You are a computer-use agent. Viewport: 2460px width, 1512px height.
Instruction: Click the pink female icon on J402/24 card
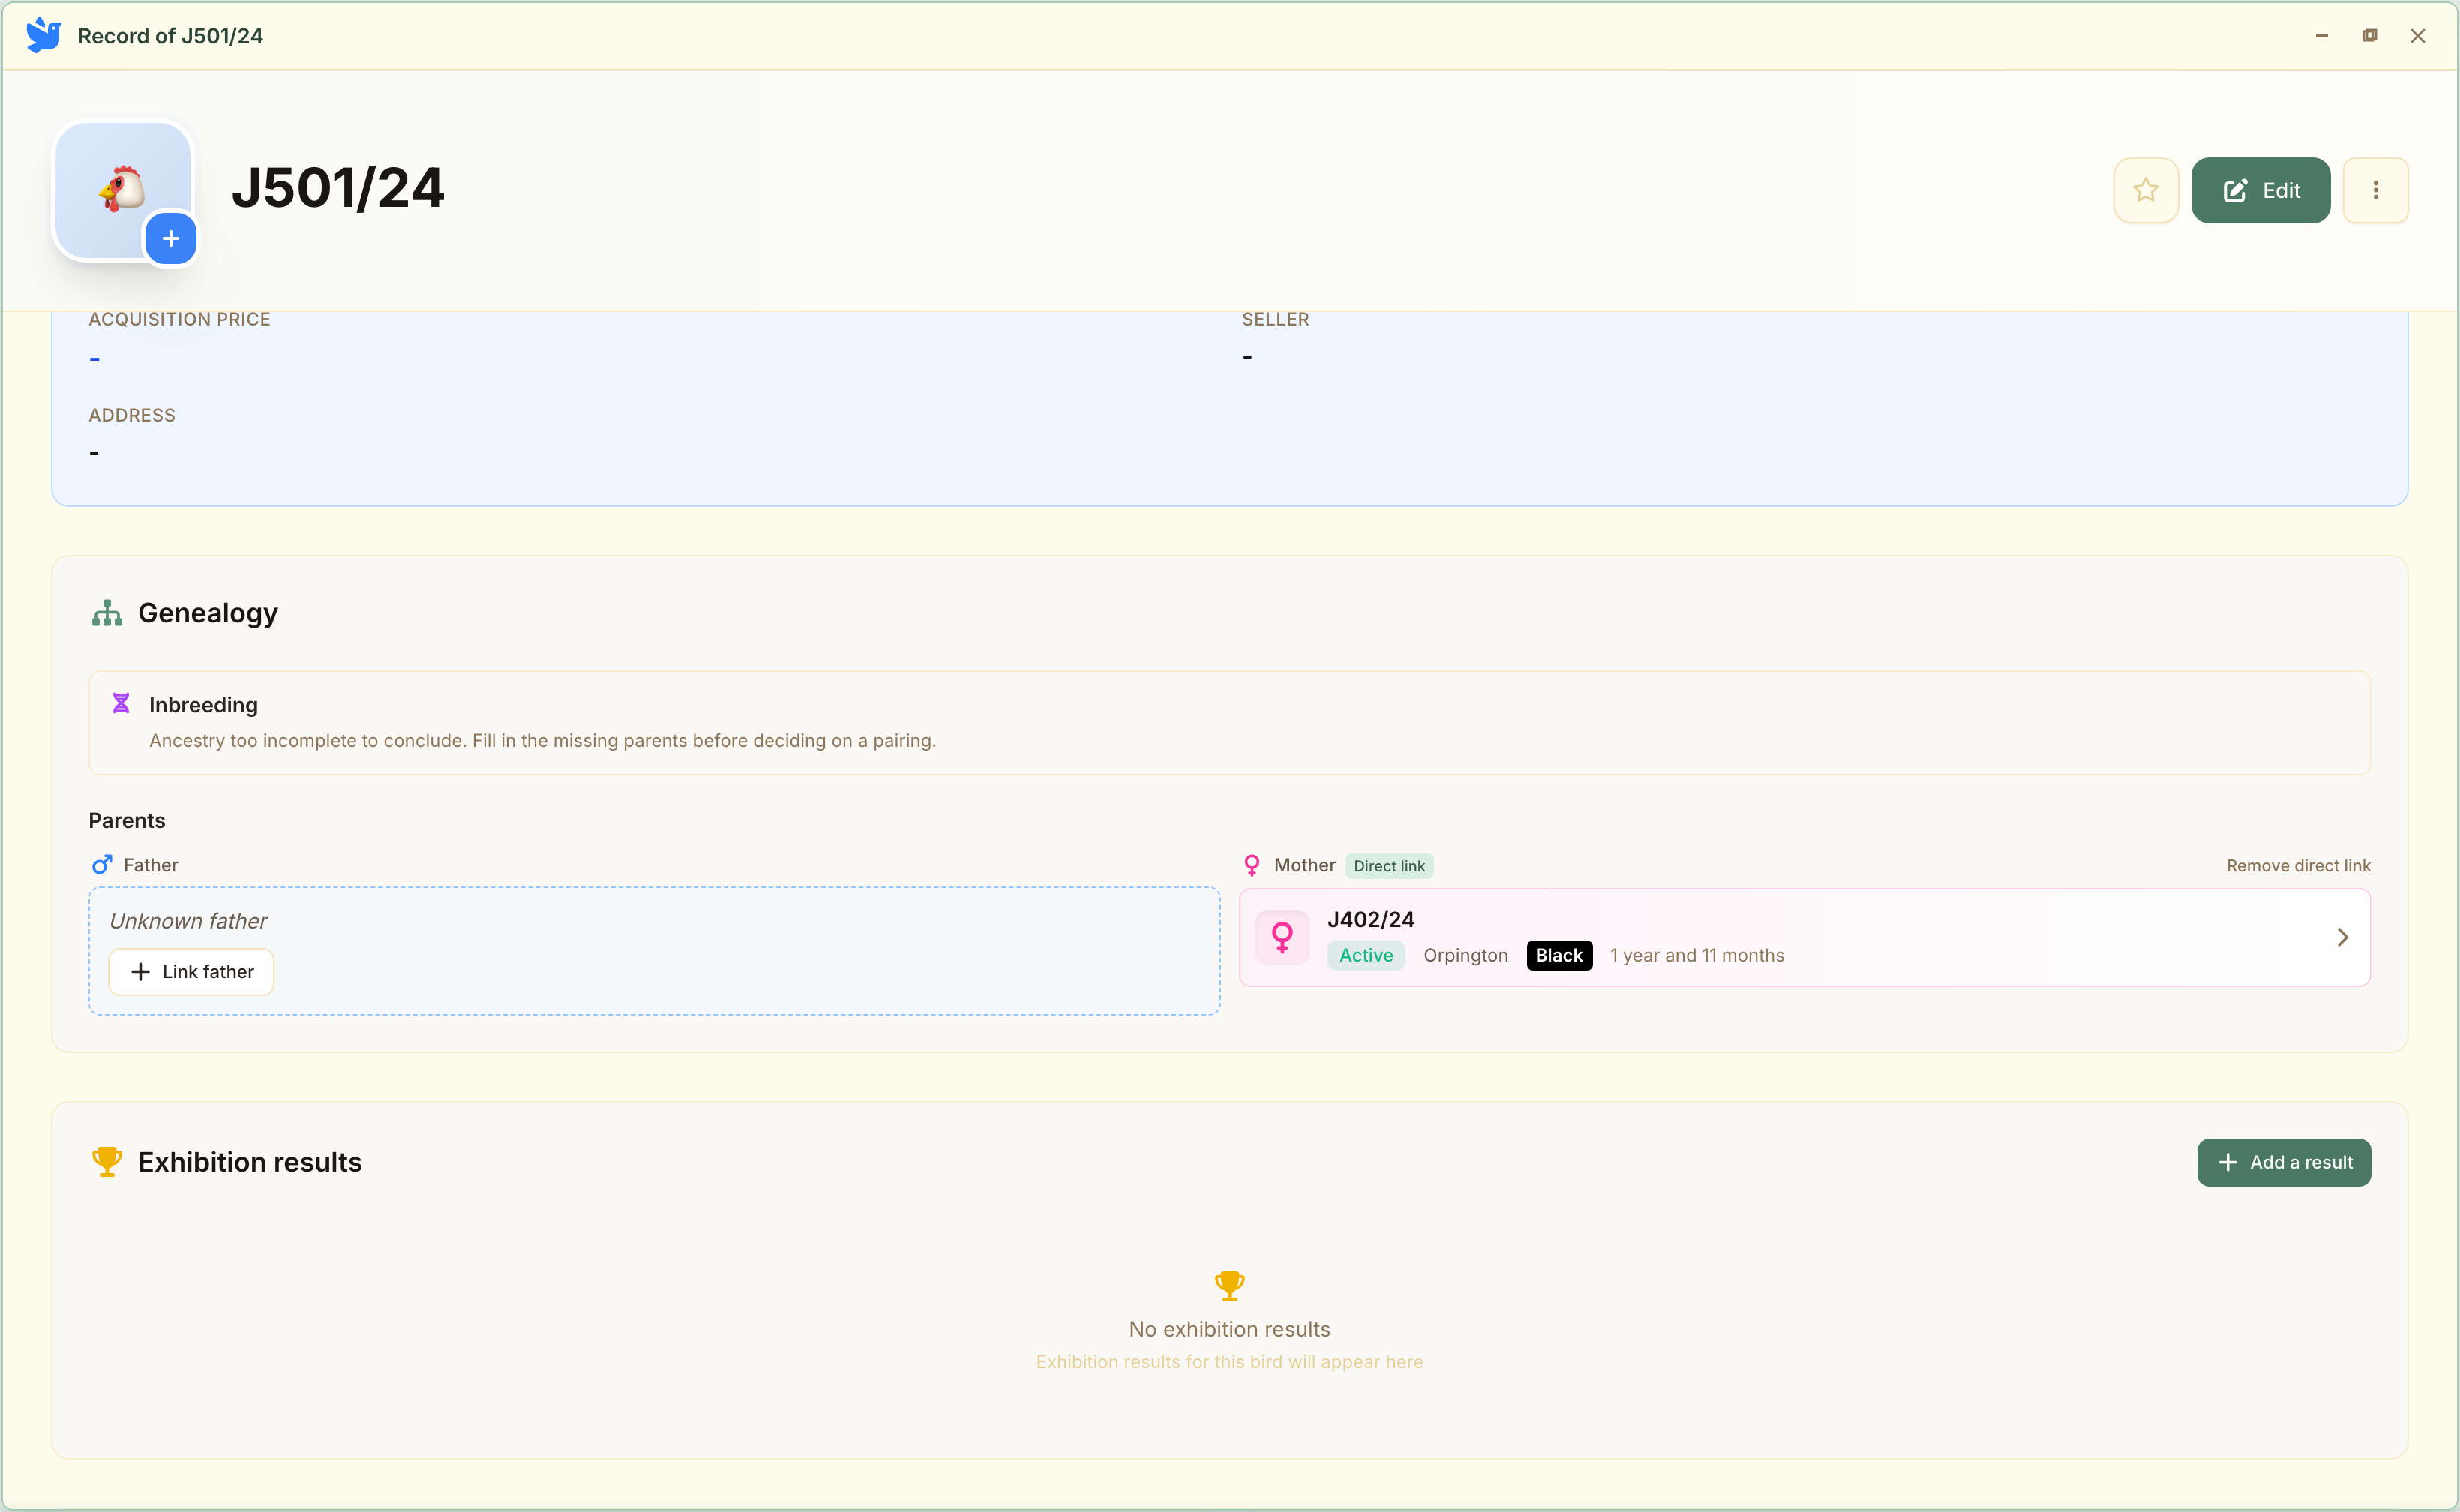coord(1282,937)
